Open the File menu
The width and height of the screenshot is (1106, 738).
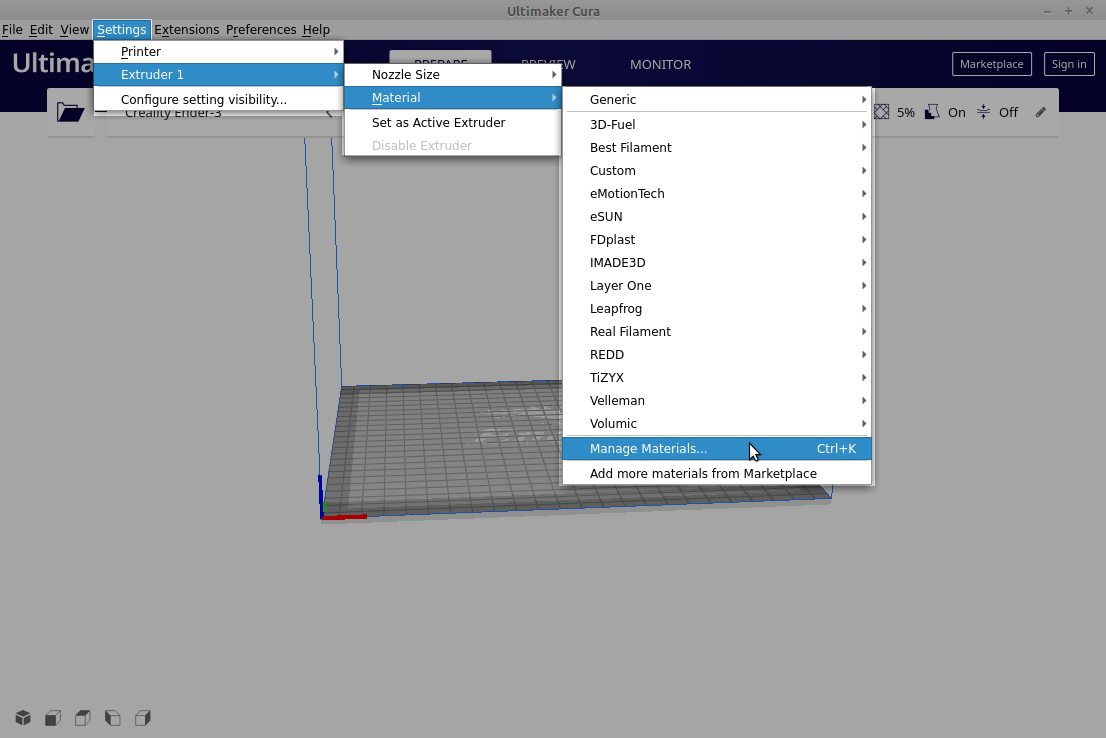(12, 30)
